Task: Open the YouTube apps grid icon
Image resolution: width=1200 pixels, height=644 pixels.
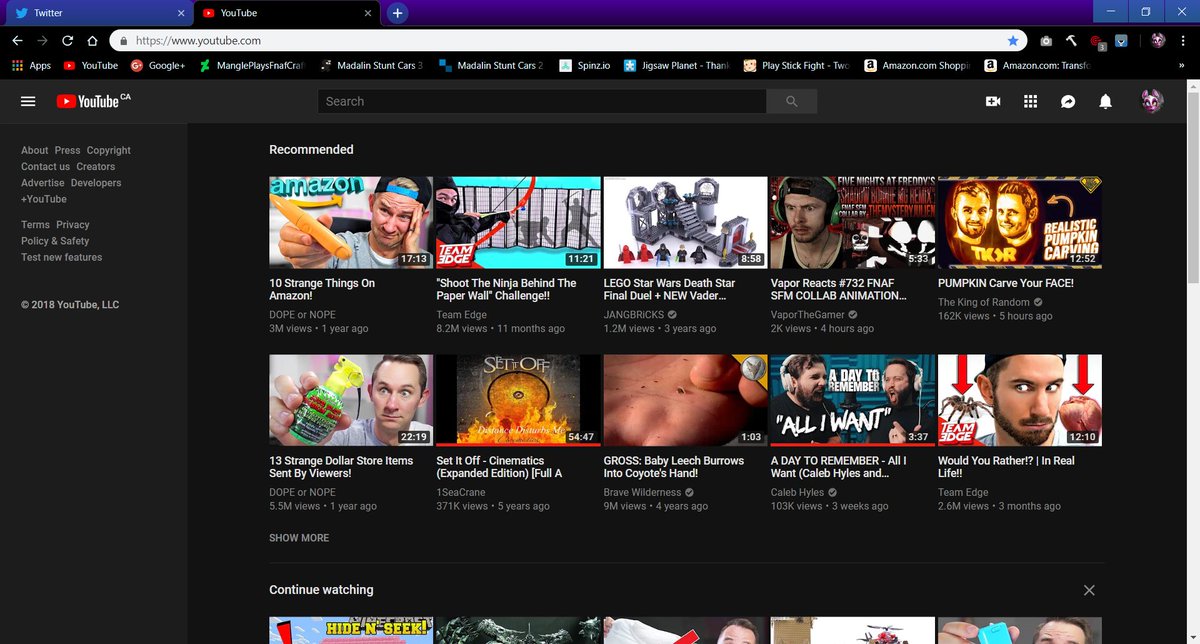Action: tap(1031, 101)
